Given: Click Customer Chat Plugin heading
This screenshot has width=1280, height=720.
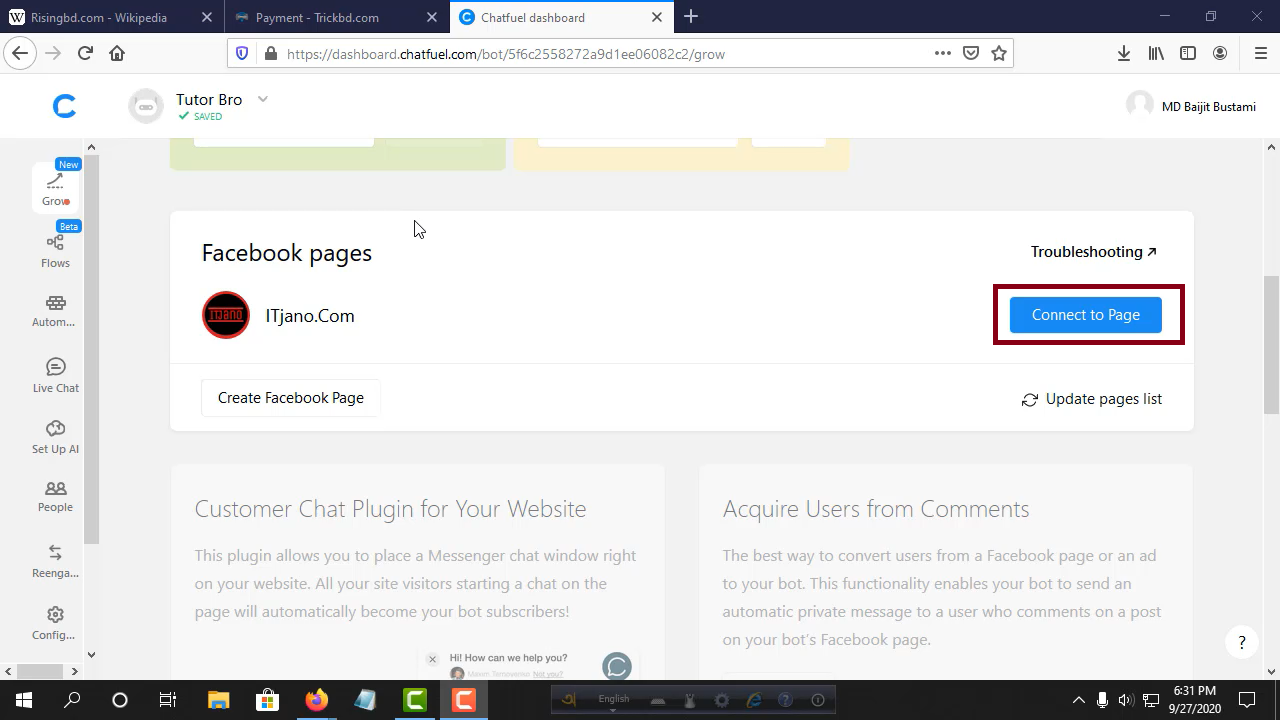Looking at the screenshot, I should pyautogui.click(x=390, y=509).
